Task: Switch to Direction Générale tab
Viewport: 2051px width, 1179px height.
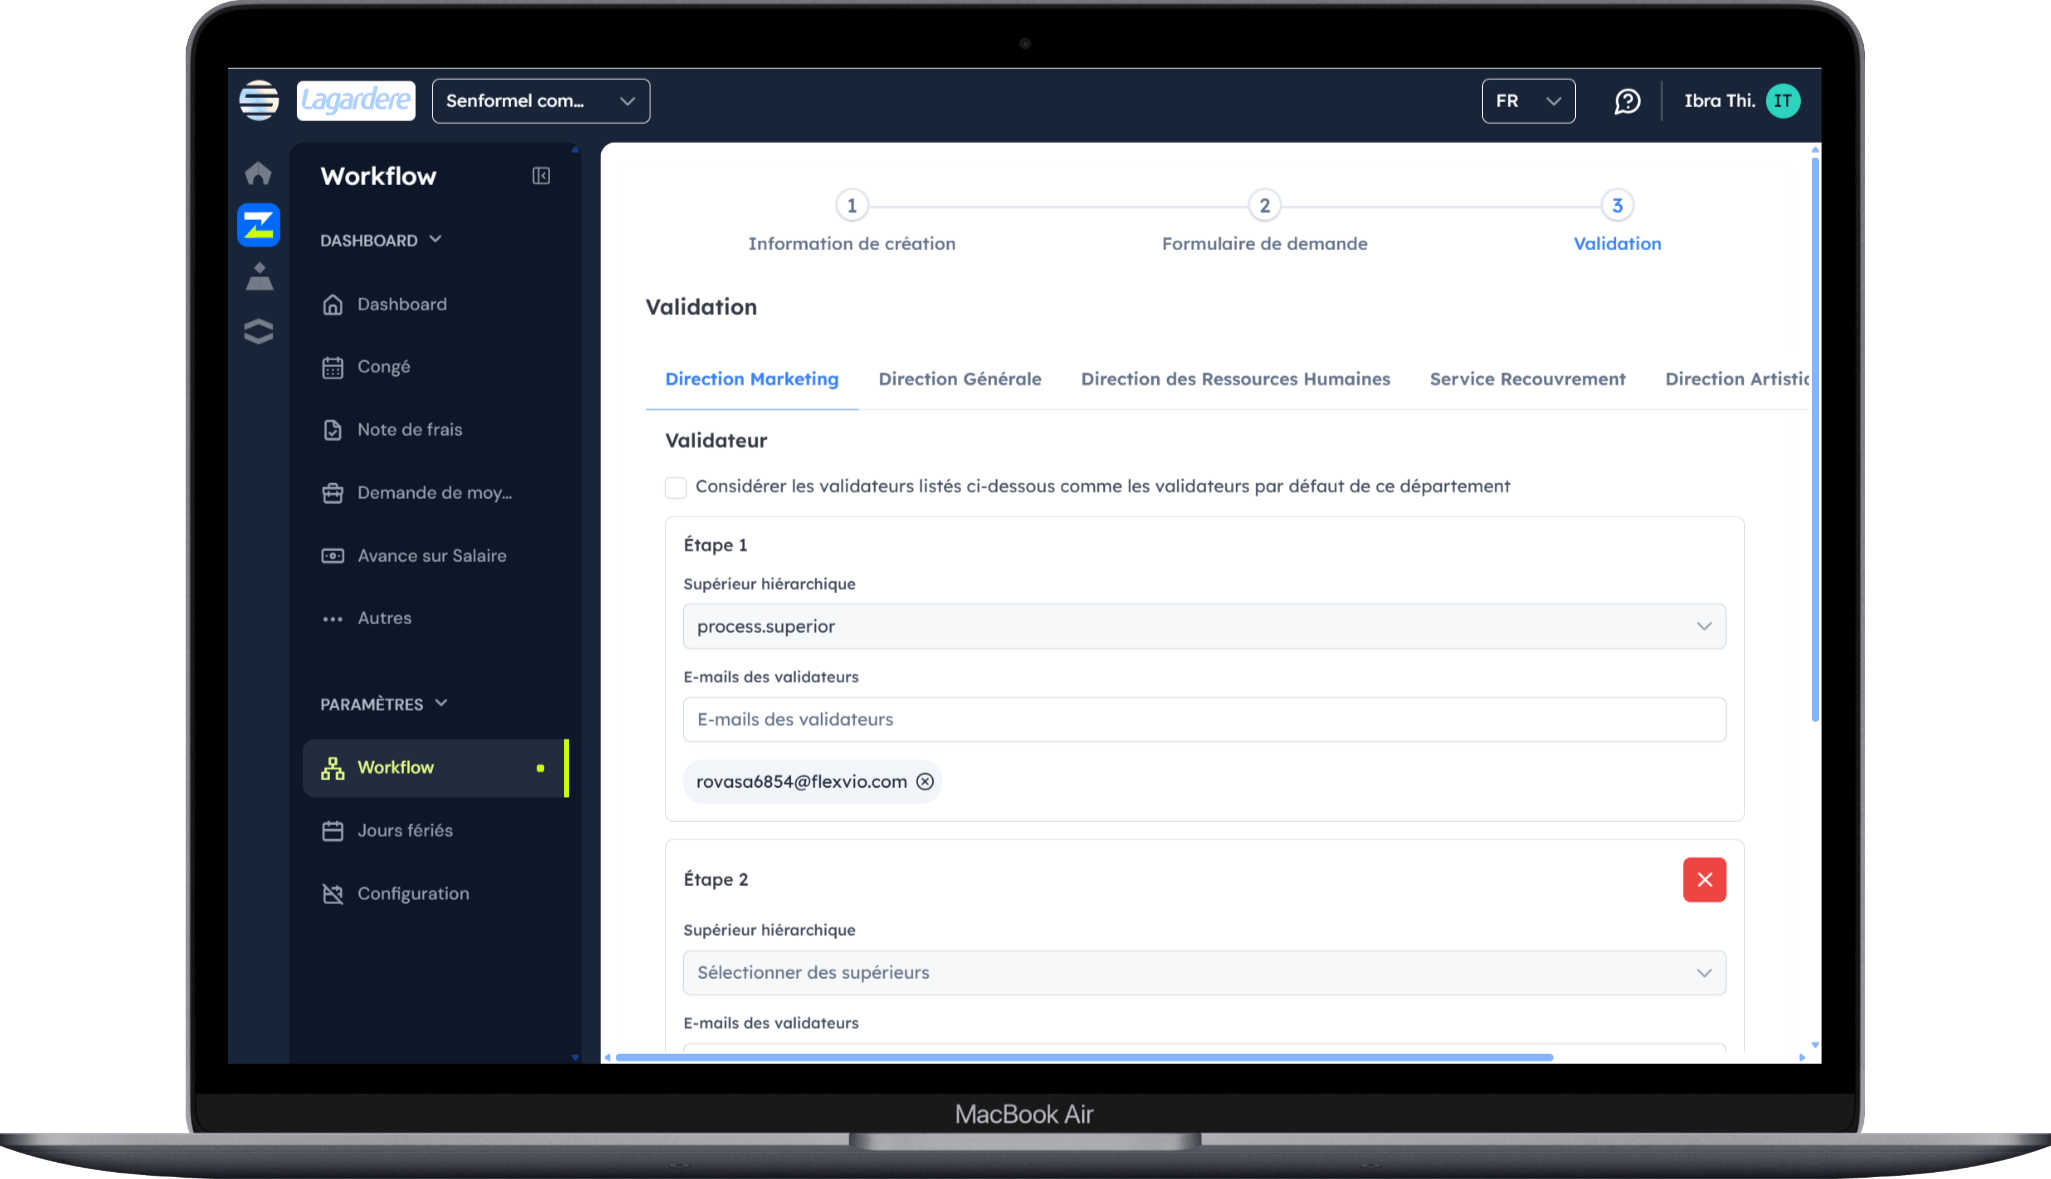Action: pos(959,379)
